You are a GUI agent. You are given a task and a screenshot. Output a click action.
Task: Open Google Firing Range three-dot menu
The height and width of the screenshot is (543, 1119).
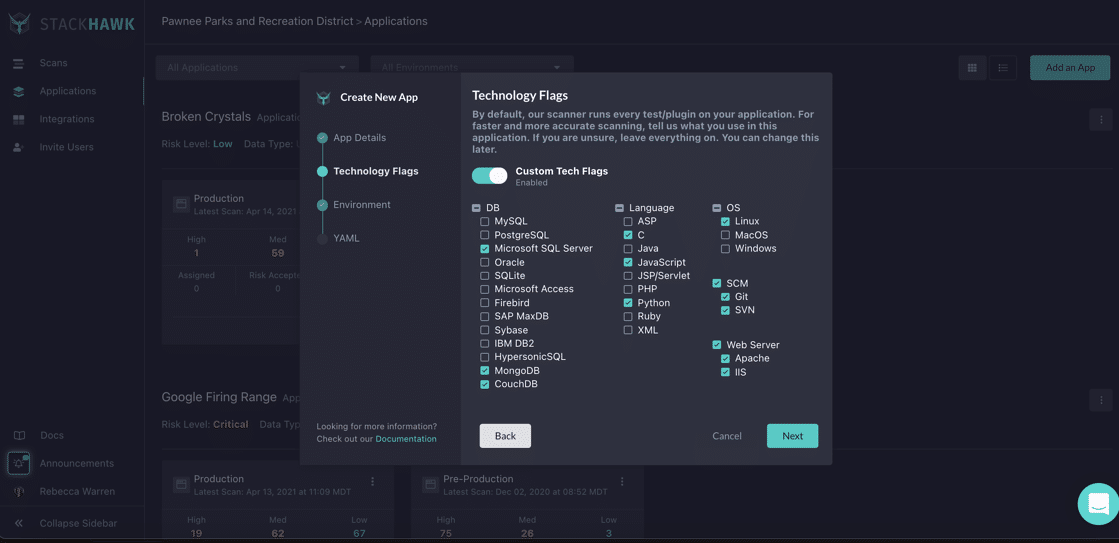pos(1100,400)
